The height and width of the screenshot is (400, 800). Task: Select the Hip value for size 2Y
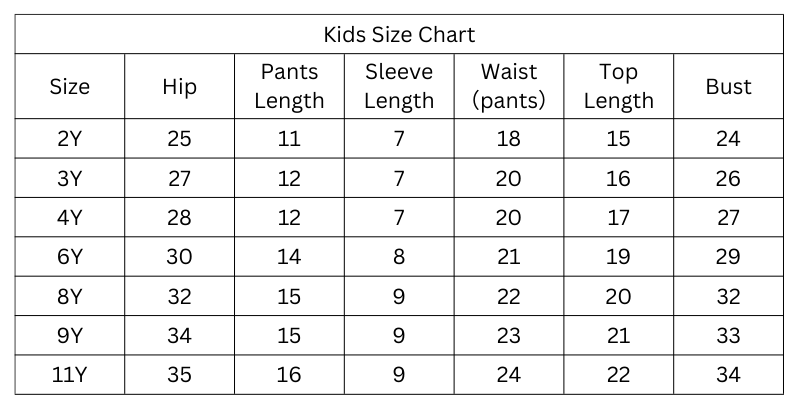tap(179, 139)
